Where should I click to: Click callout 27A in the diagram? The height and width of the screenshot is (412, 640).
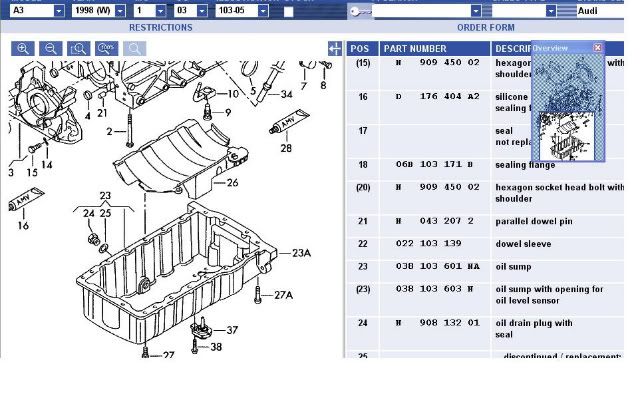pos(283,295)
